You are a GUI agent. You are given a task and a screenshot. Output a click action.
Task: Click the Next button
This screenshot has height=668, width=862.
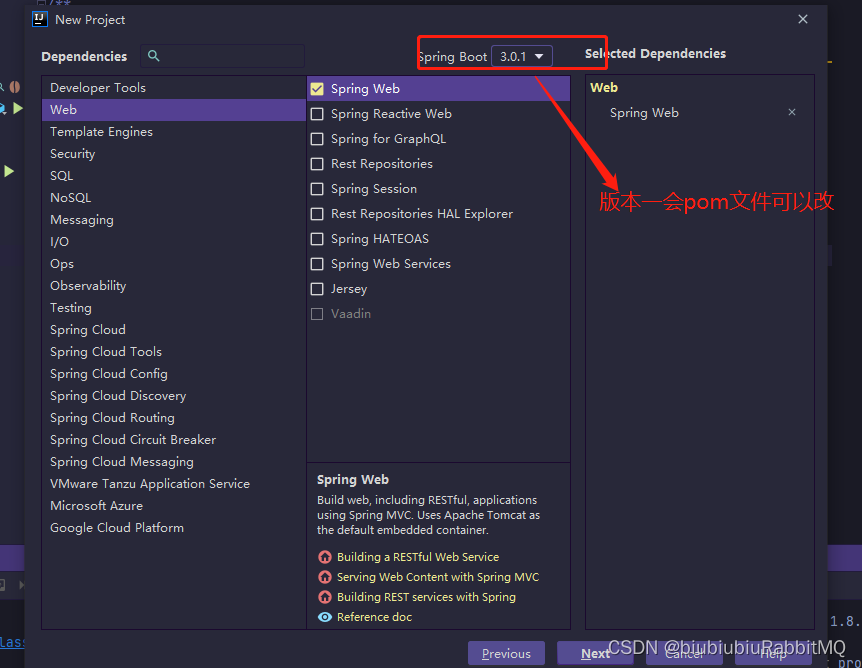(595, 653)
